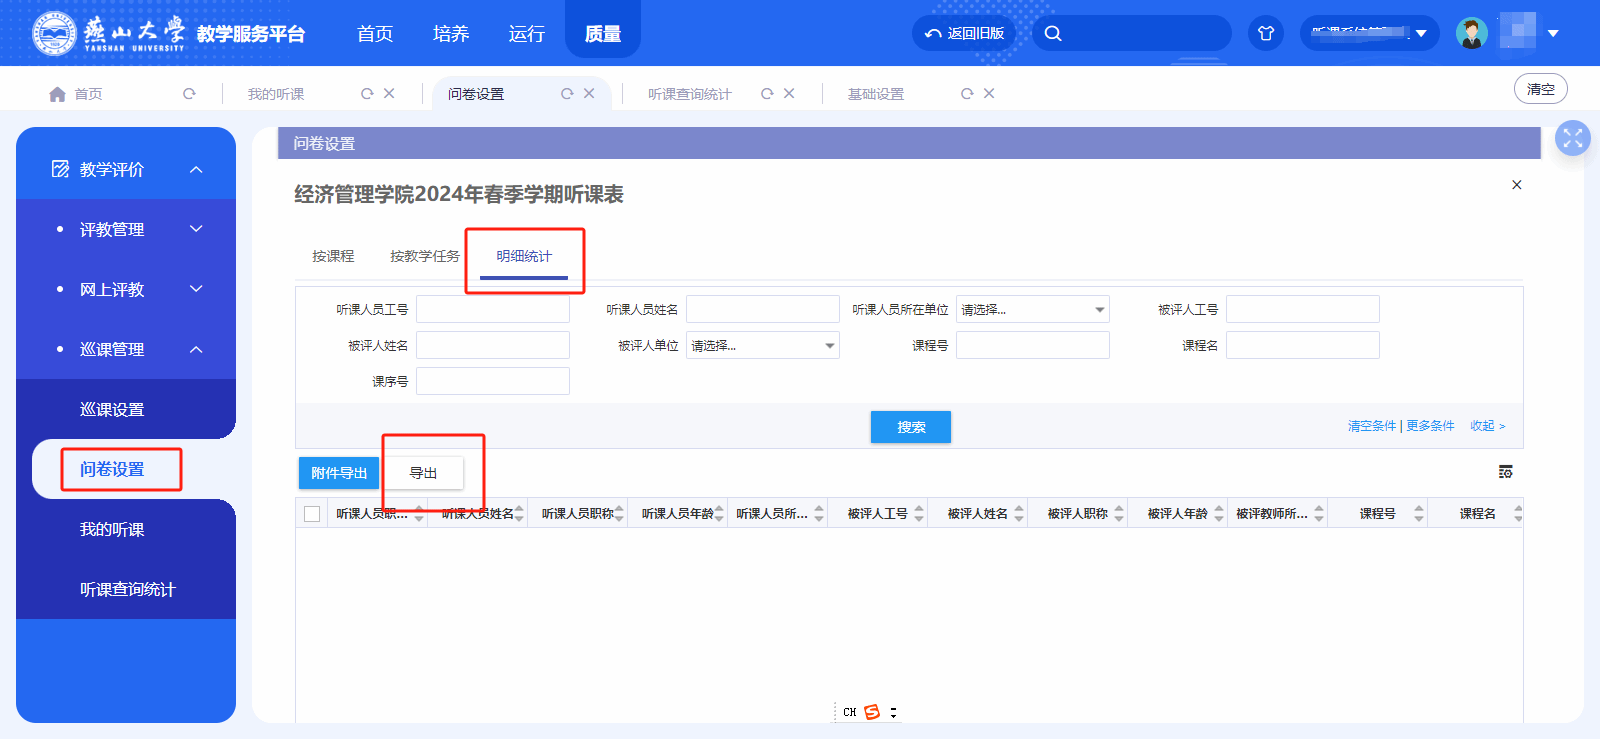
Task: Switch to the 按课程 tab
Action: [333, 256]
